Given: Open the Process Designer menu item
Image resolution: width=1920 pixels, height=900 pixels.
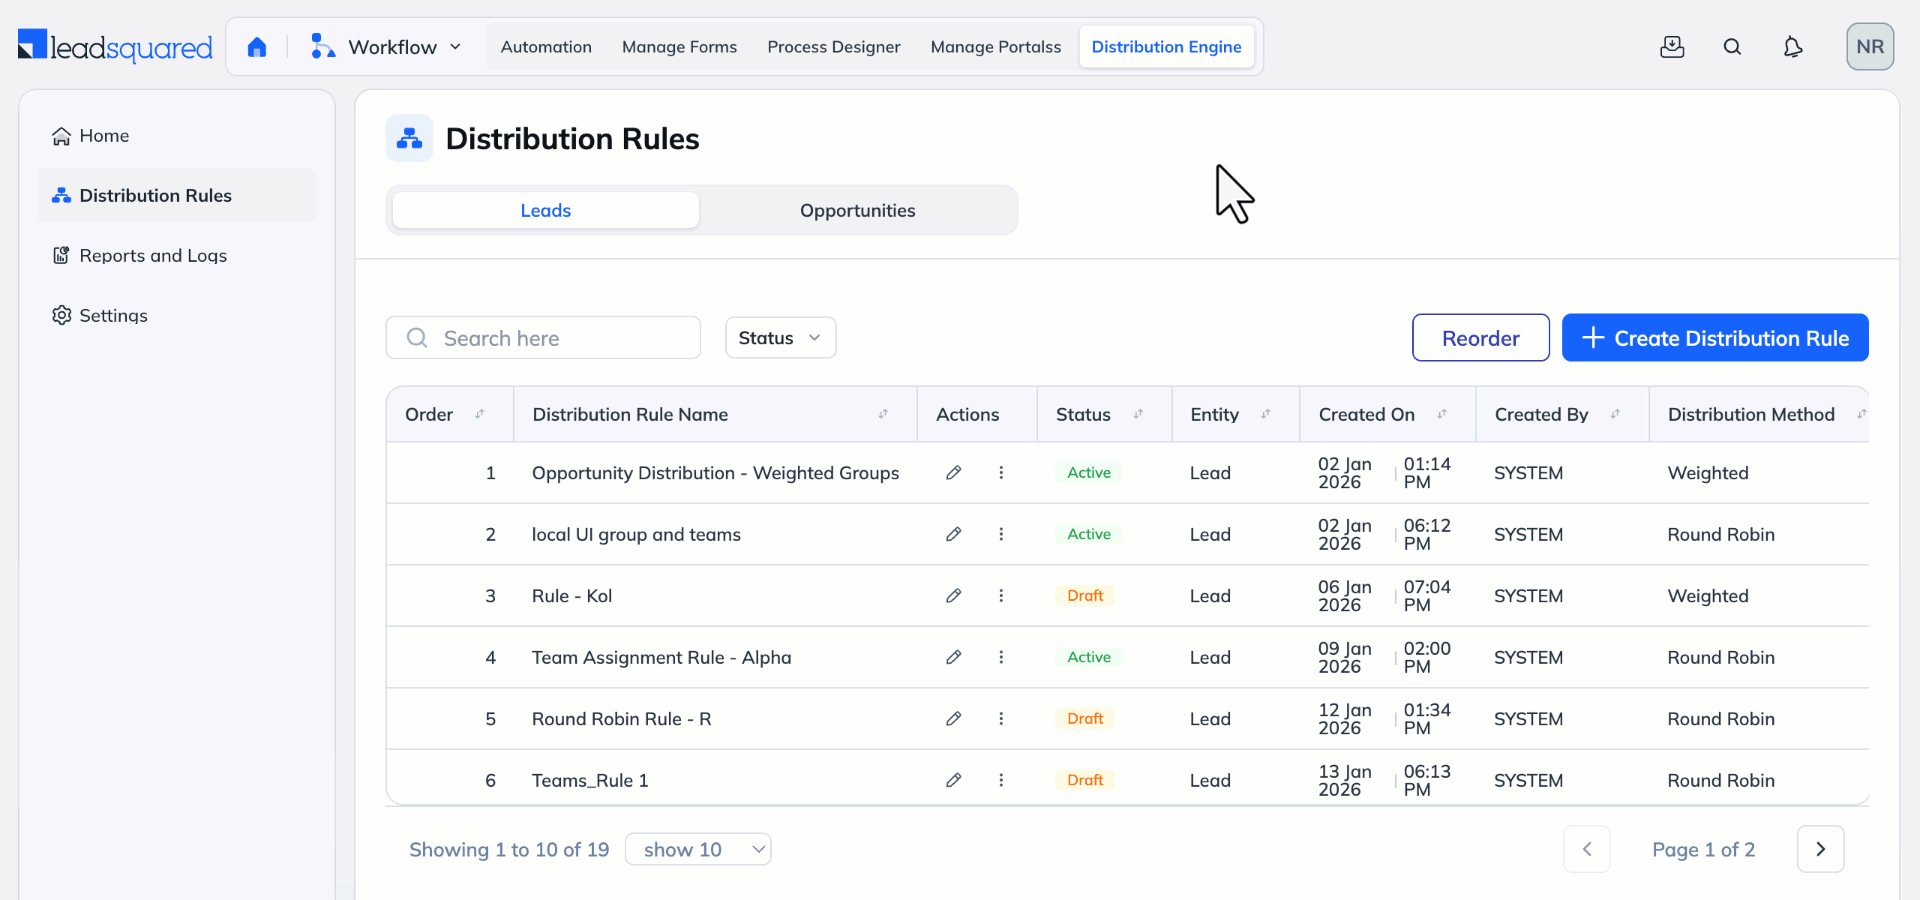Looking at the screenshot, I should (x=833, y=46).
